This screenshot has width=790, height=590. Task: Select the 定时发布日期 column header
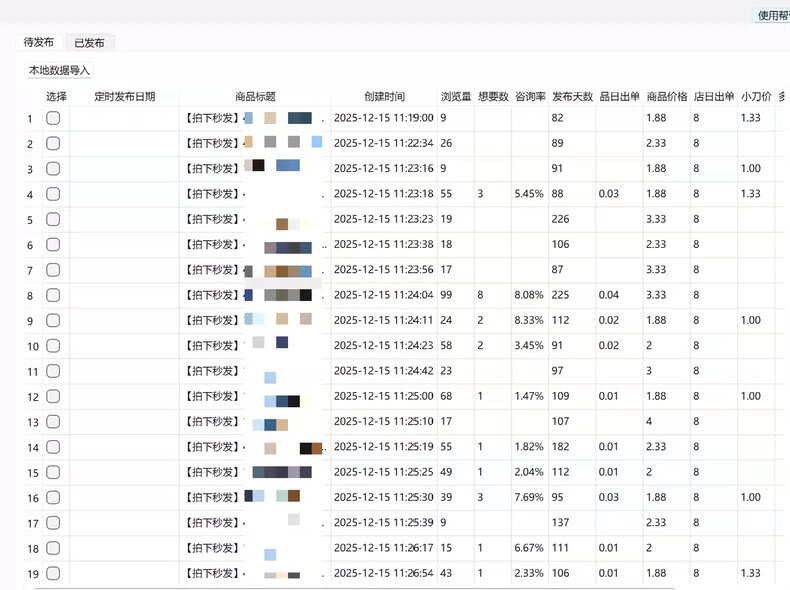tap(124, 96)
